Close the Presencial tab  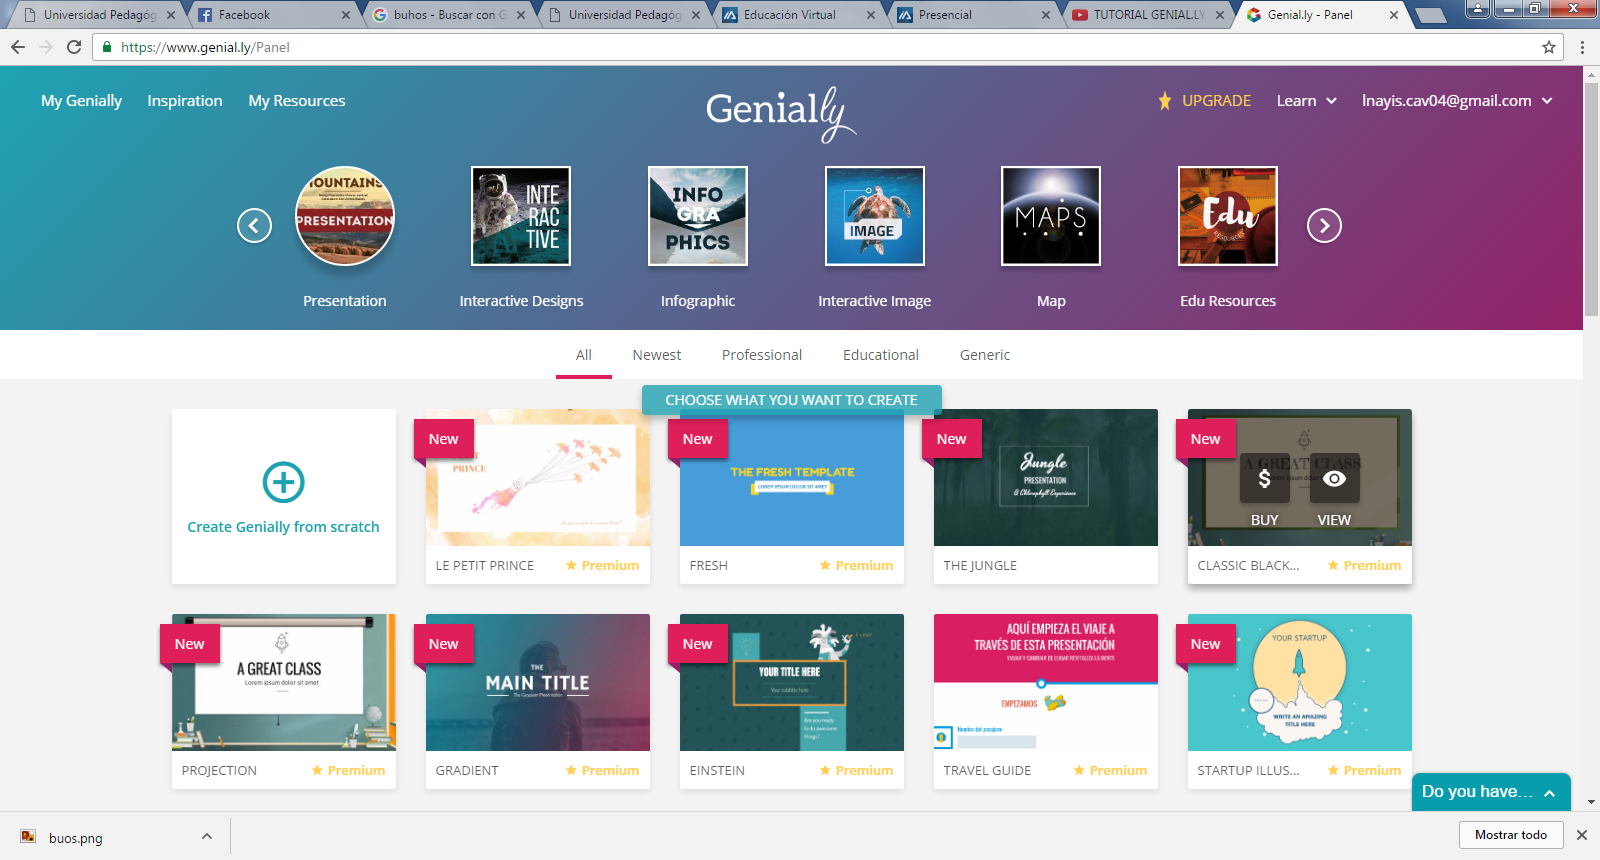click(1046, 15)
